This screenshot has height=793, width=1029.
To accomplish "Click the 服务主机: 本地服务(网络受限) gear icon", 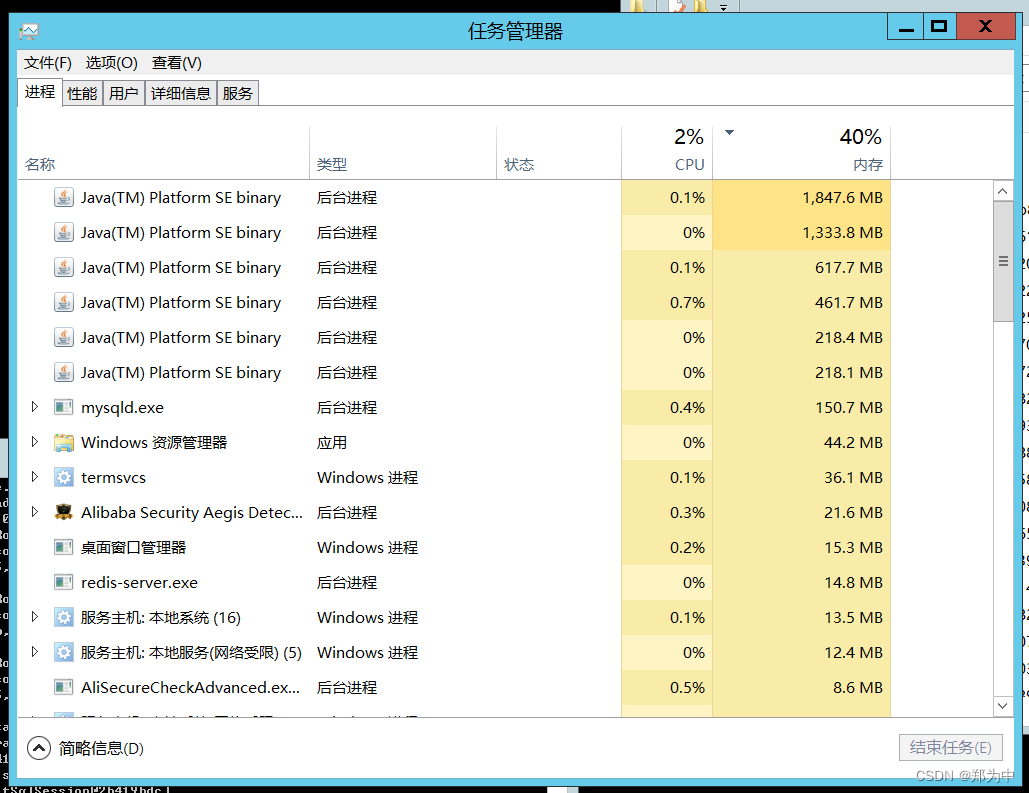I will coord(64,653).
